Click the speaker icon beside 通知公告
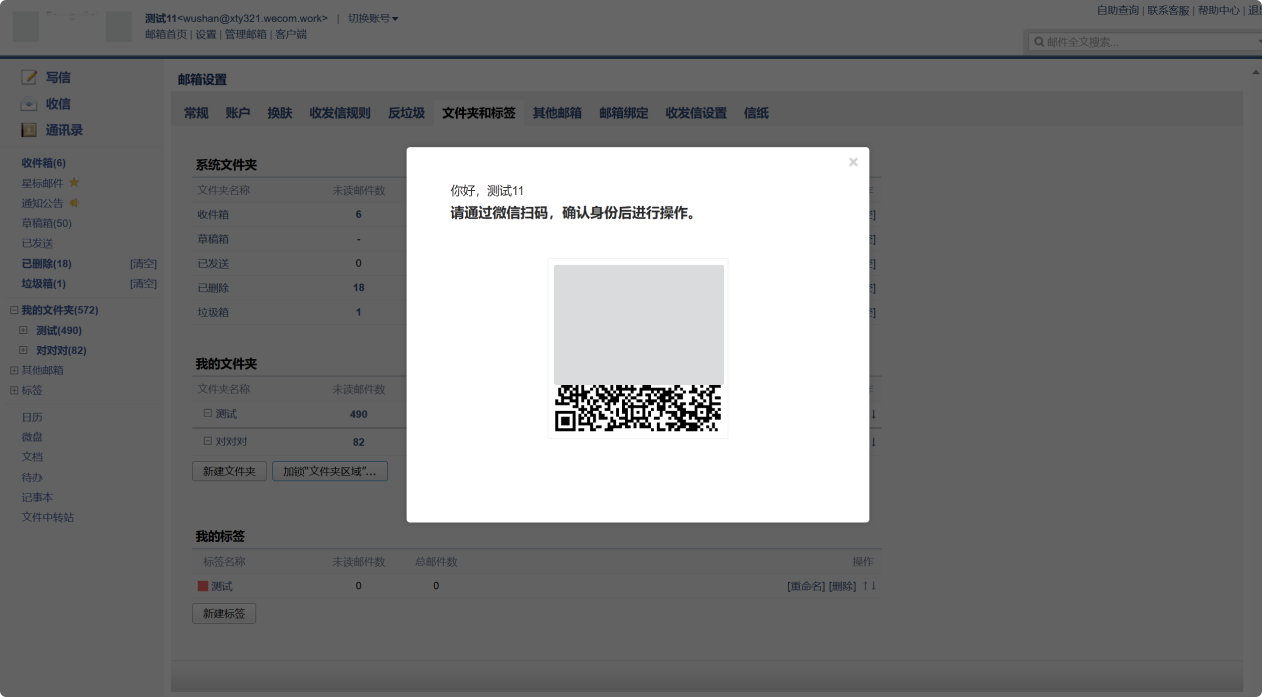The image size is (1262, 697). pos(74,203)
